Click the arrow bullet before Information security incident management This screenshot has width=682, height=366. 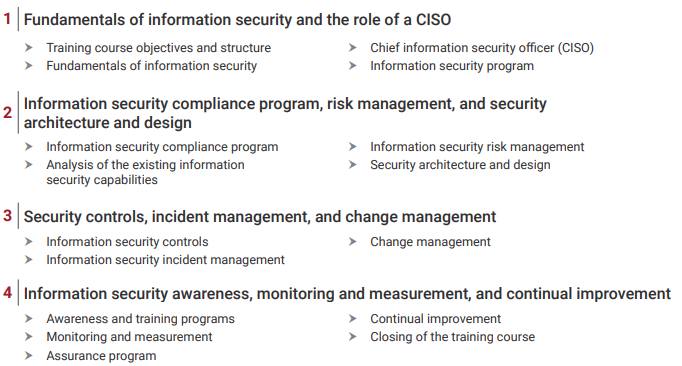29,260
